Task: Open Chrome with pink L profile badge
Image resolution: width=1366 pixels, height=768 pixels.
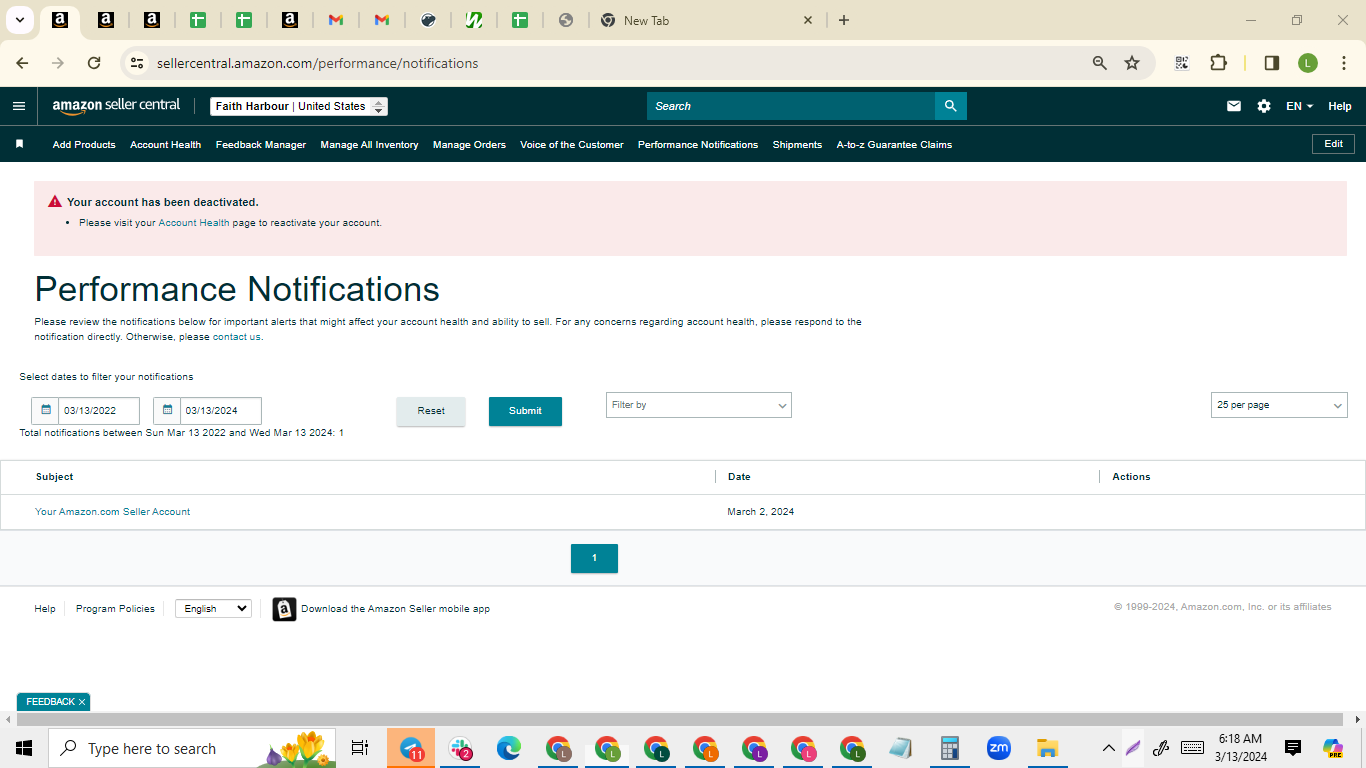Action: click(x=803, y=748)
